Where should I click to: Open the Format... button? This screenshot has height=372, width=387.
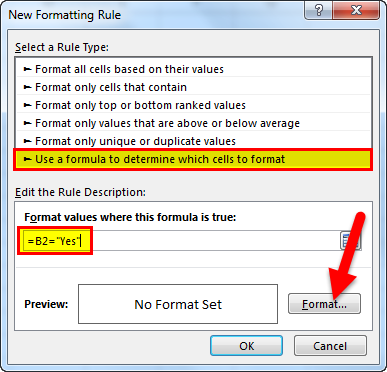click(324, 304)
